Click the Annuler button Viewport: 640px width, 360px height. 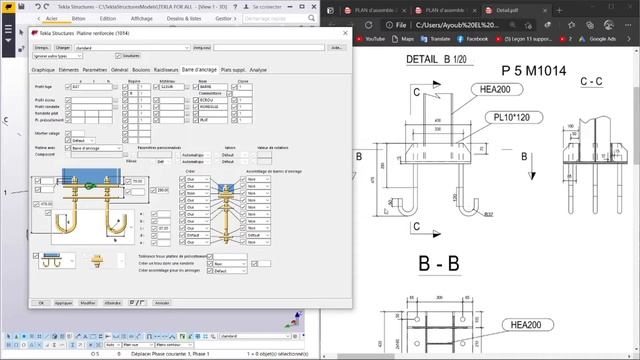(x=162, y=303)
